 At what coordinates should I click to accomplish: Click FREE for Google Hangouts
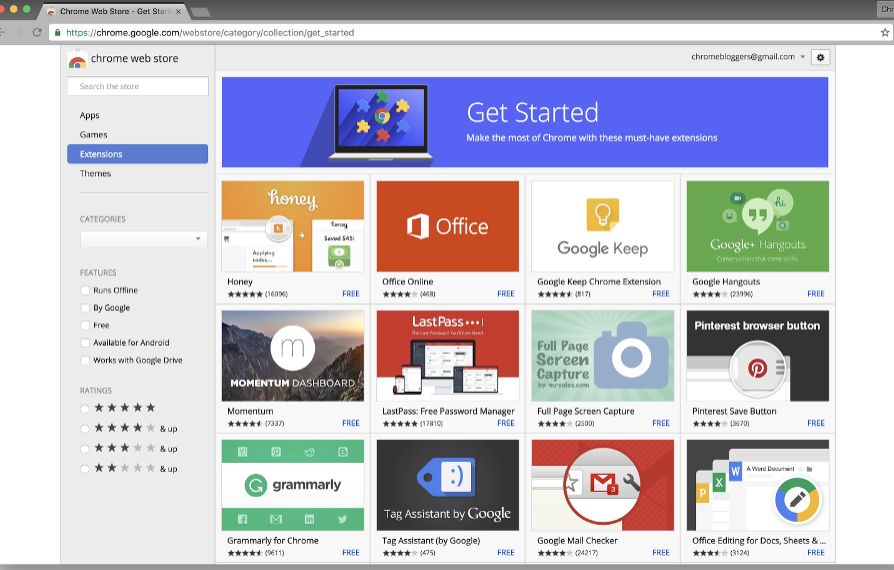(x=816, y=294)
